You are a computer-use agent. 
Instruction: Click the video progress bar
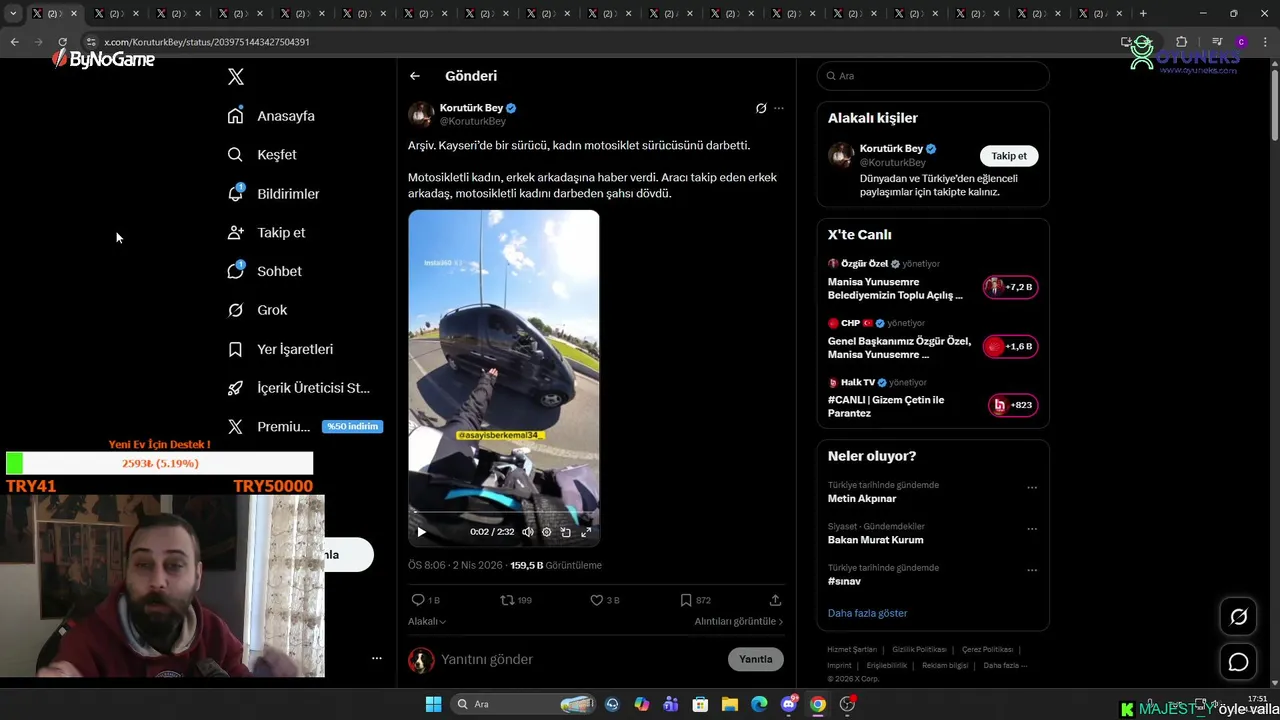504,513
